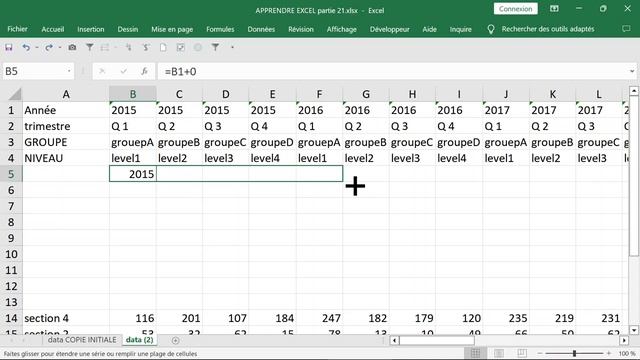The image size is (640, 360).
Task: Open the Inquire tab
Action: 460,29
